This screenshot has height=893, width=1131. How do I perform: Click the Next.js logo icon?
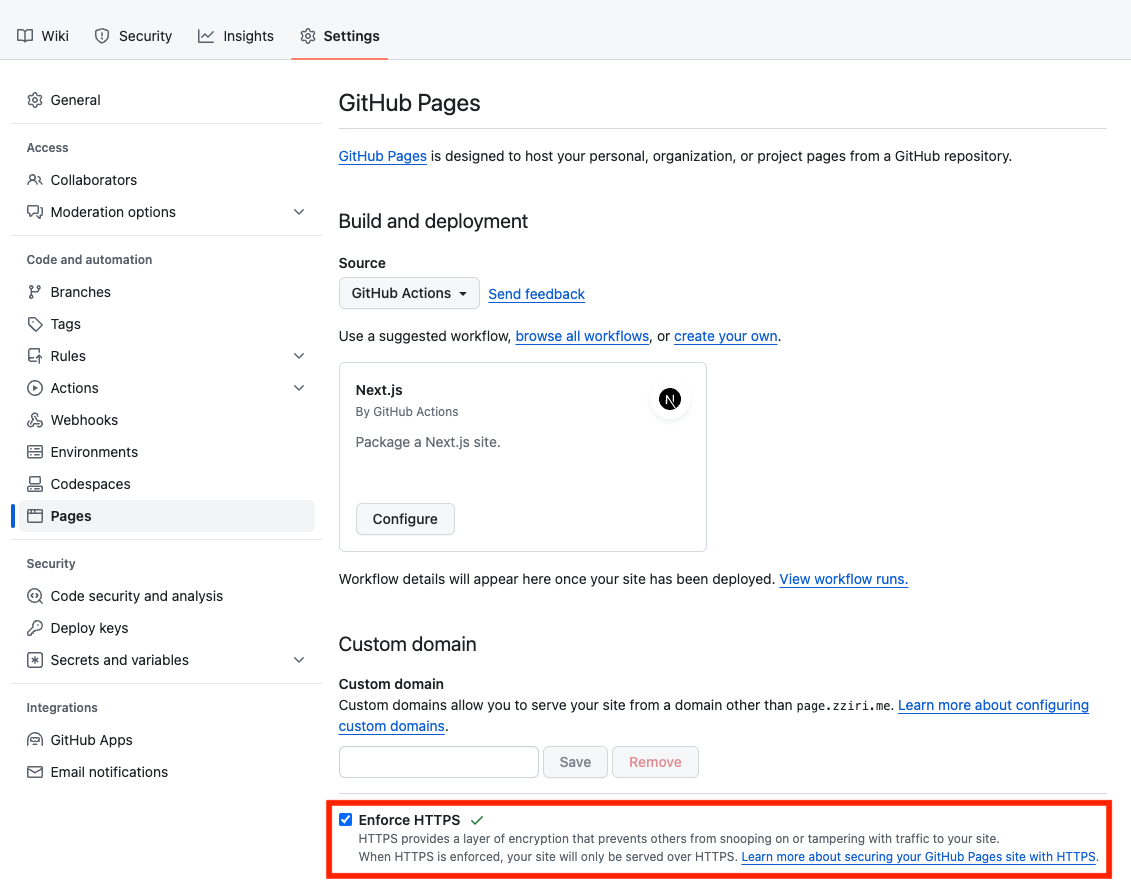coord(670,399)
